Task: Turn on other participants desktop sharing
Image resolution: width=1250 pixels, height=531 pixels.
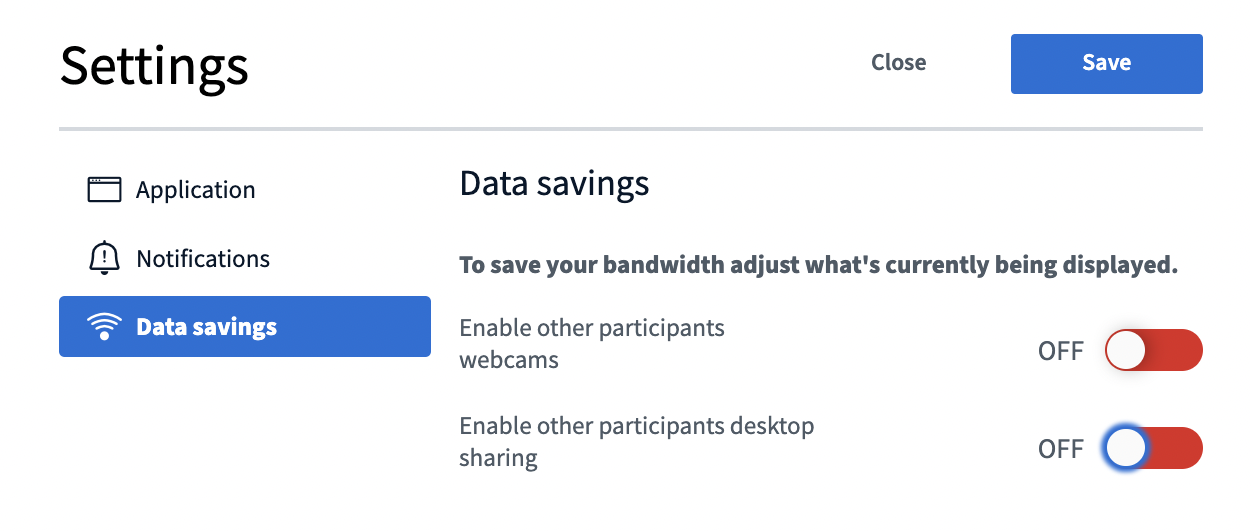Action: [x=1153, y=448]
